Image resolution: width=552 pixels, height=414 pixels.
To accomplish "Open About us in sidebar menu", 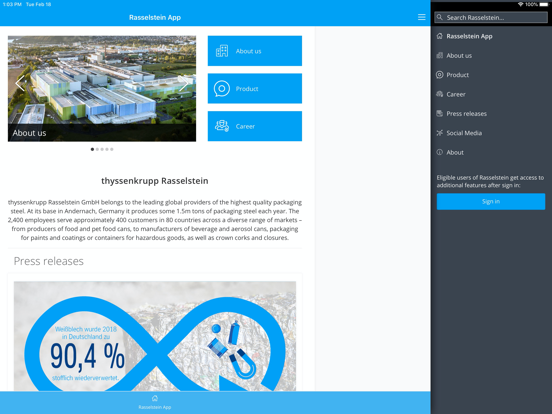I will coord(459,56).
